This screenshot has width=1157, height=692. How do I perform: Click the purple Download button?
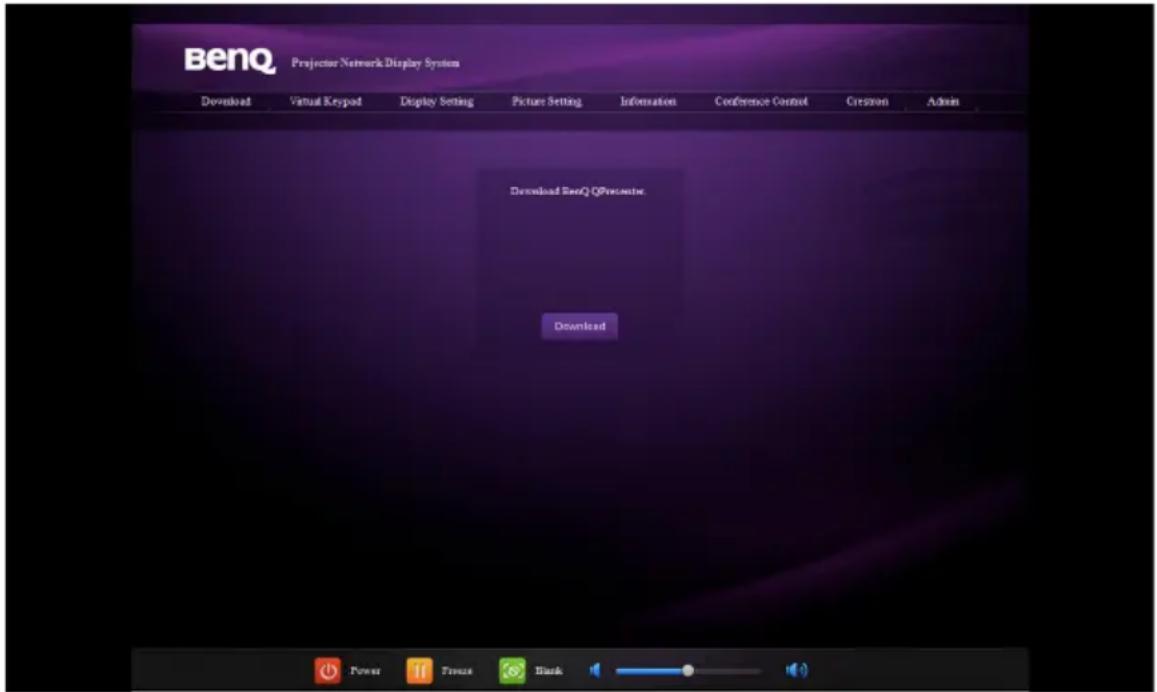point(579,326)
